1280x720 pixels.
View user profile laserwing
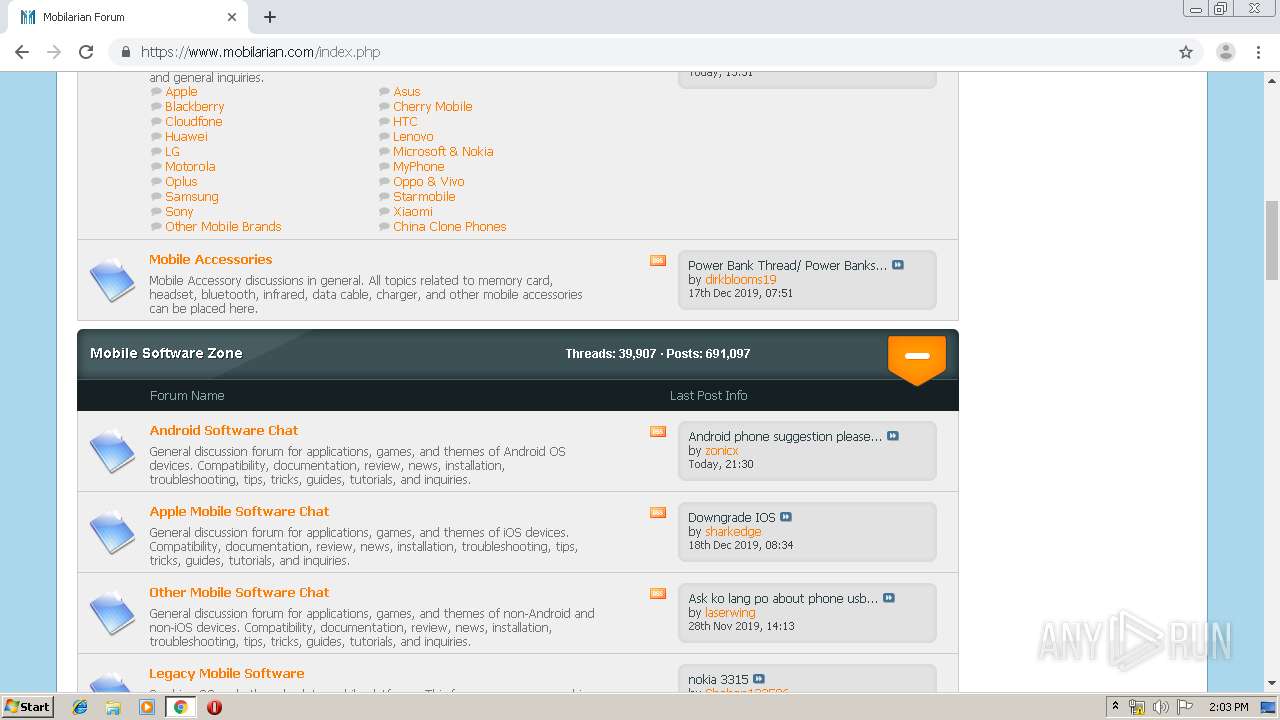(x=730, y=612)
